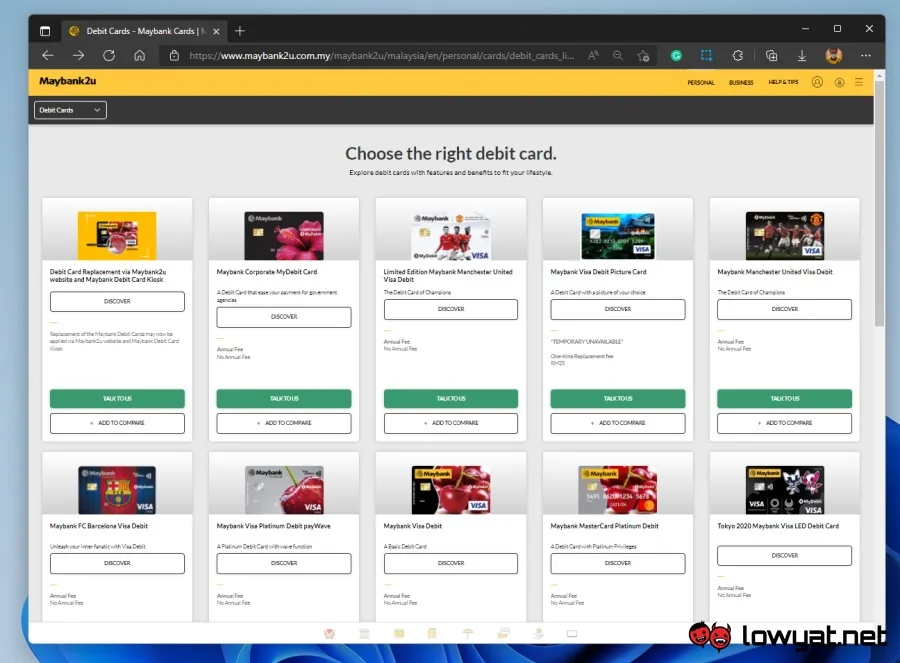Open Read Aloud in address bar
The width and height of the screenshot is (900, 663).
[x=593, y=56]
